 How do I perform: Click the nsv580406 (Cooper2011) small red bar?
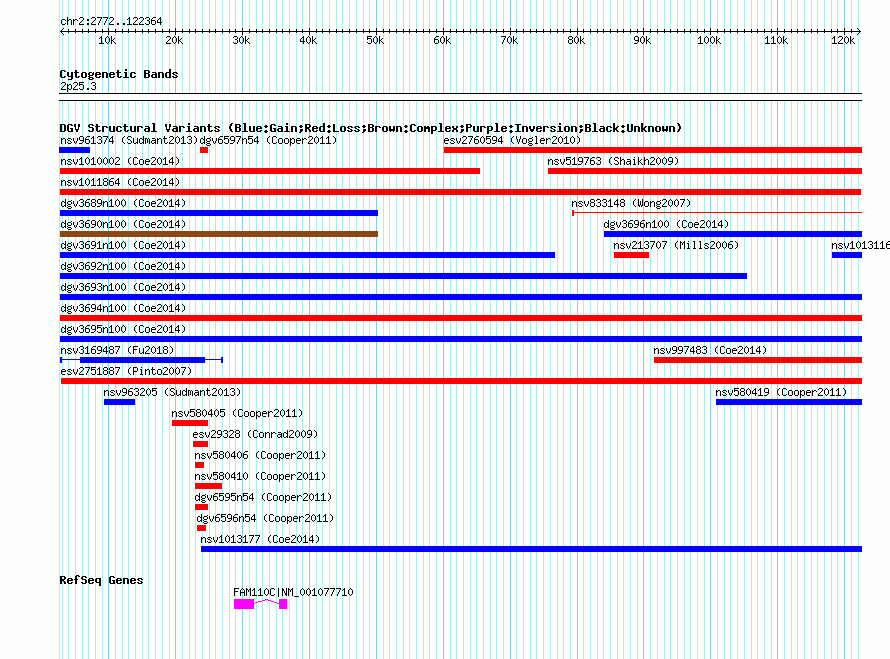pos(199,465)
